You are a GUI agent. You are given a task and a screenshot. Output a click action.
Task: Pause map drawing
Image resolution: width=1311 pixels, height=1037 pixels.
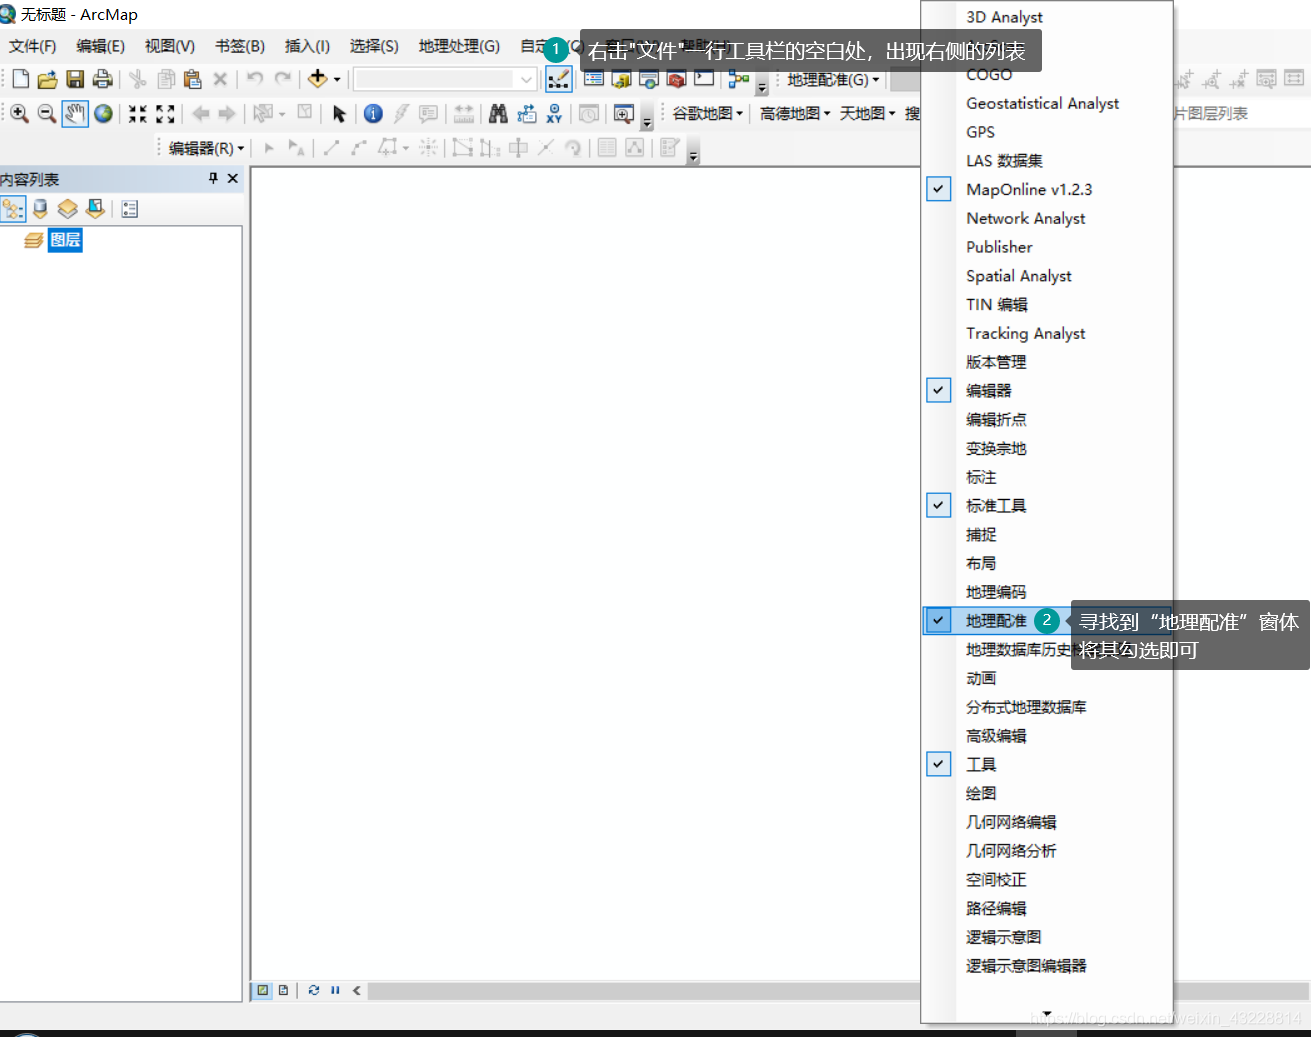[x=335, y=990]
